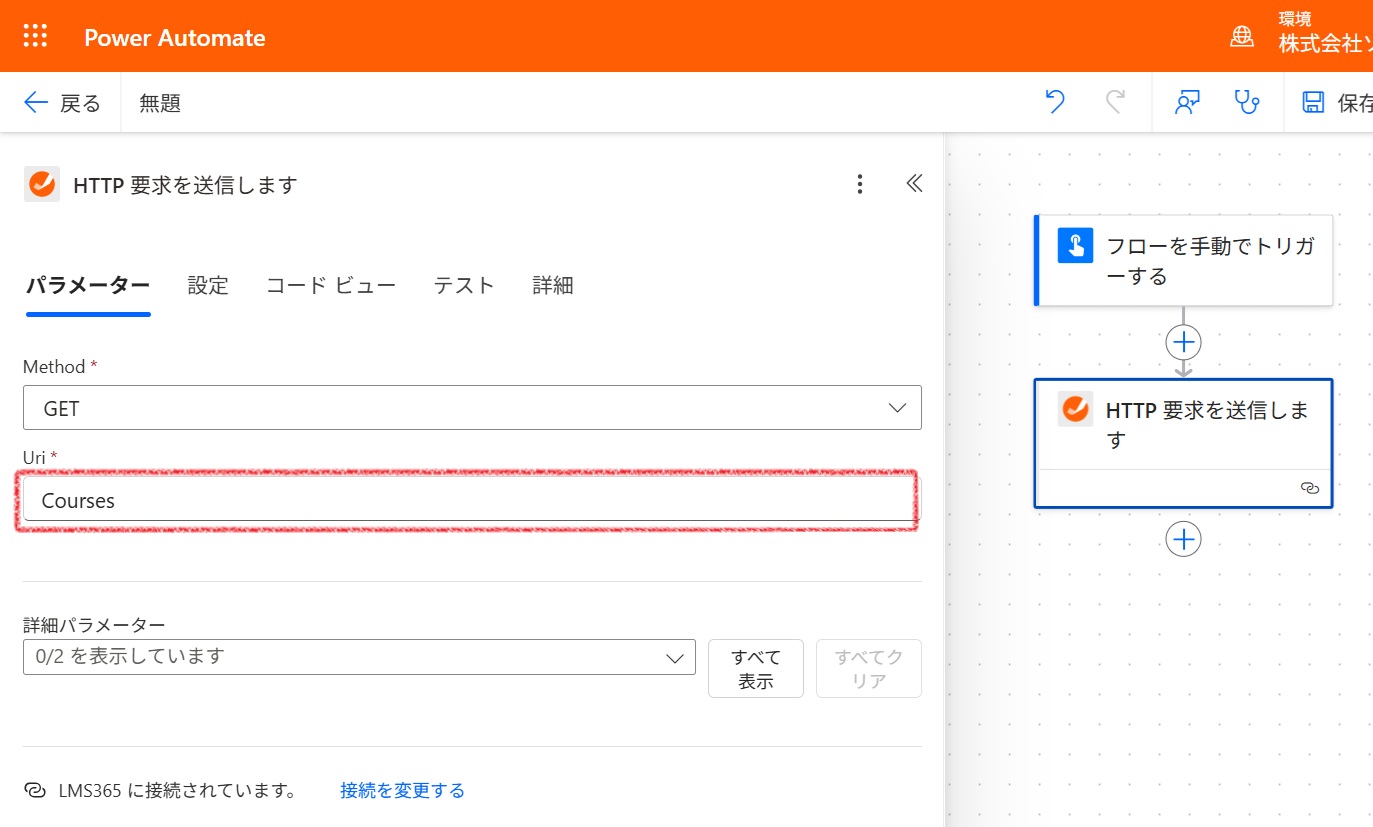Click the LMS365 icon in panel header
Viewport: 1373px width, 827px height.
(x=42, y=185)
